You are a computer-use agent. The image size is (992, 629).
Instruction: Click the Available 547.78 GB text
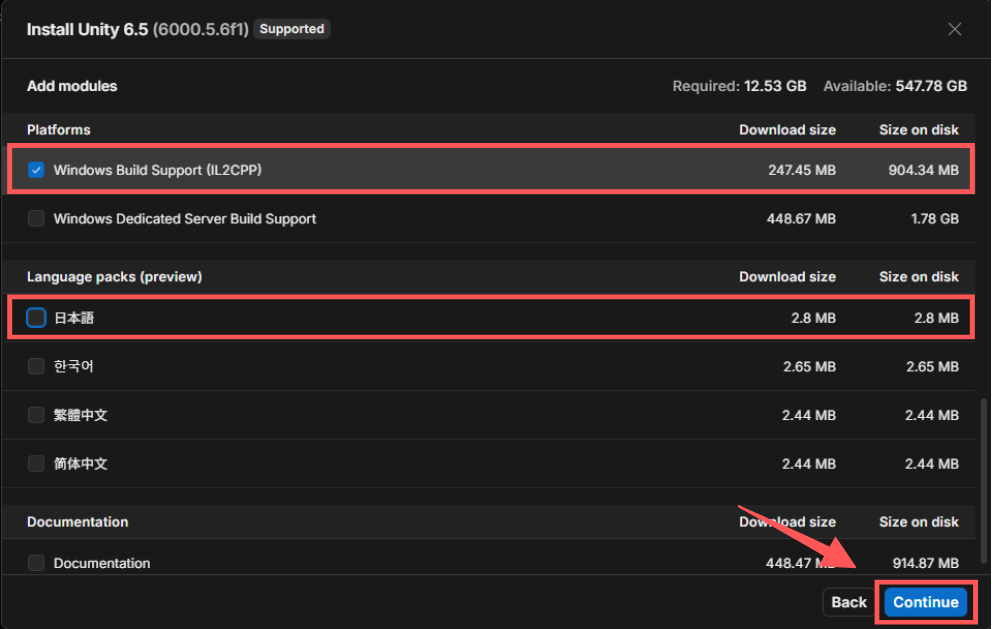pyautogui.click(x=895, y=86)
